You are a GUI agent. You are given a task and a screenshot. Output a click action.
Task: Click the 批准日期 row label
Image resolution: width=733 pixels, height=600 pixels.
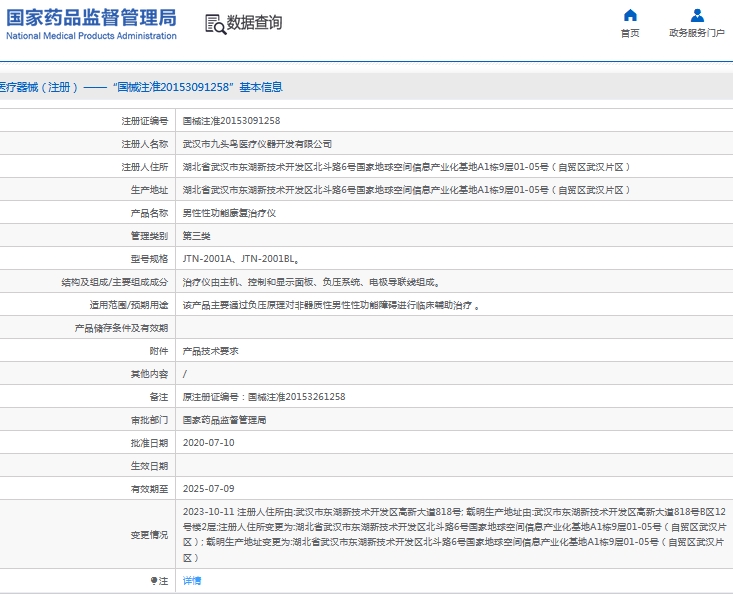(149, 443)
